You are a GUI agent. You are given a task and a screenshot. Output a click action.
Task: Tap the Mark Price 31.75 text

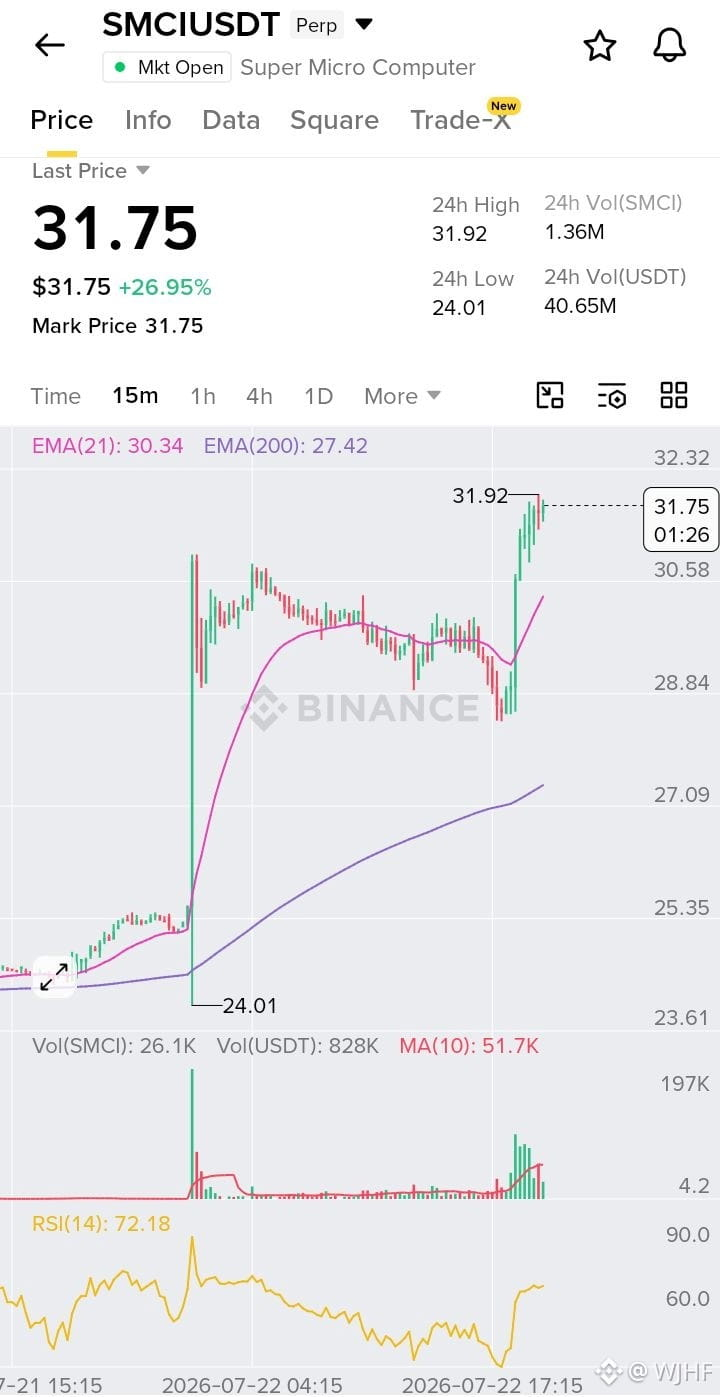117,326
